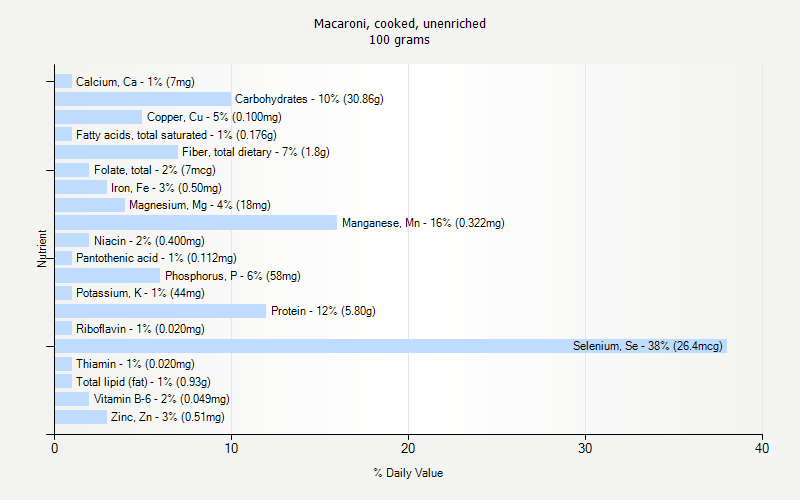Select the Potassium, K - 1% (44mg) label
This screenshot has height=500, width=800.
click(x=140, y=293)
